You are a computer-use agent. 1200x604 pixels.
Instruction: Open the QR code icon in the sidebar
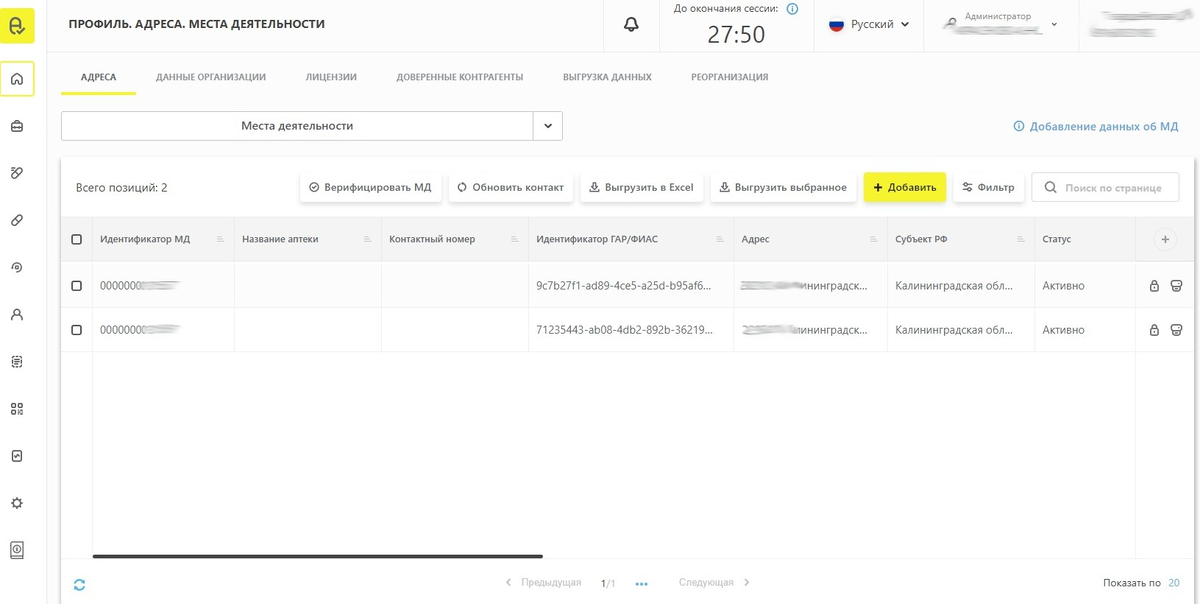tap(17, 408)
